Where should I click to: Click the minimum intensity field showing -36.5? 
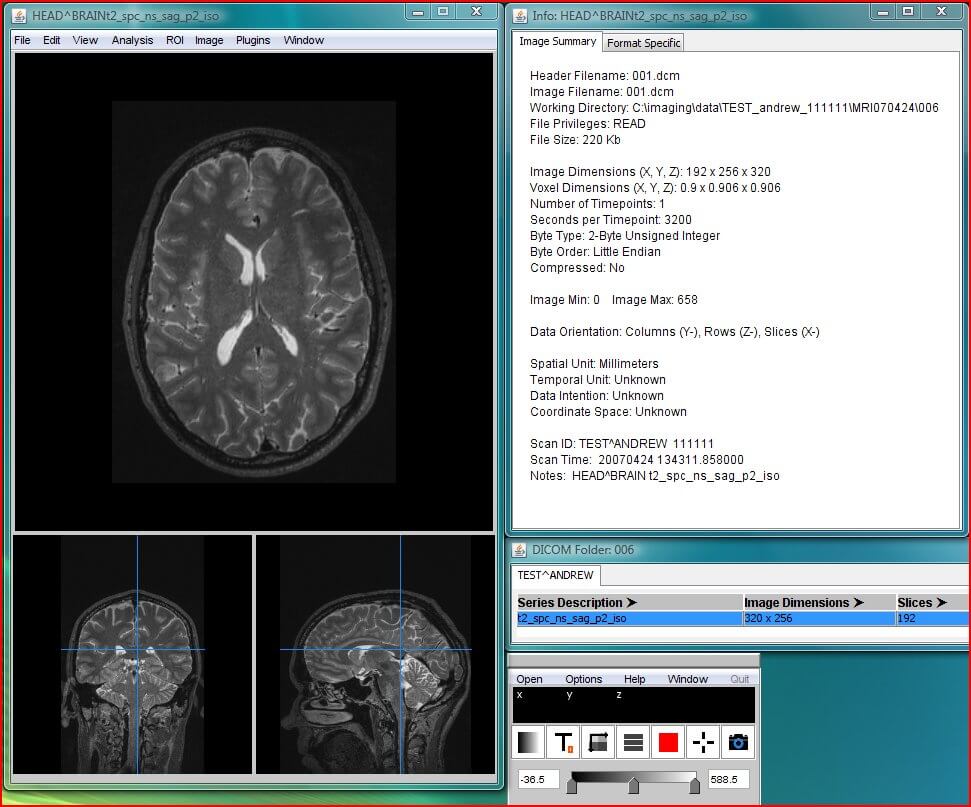538,779
